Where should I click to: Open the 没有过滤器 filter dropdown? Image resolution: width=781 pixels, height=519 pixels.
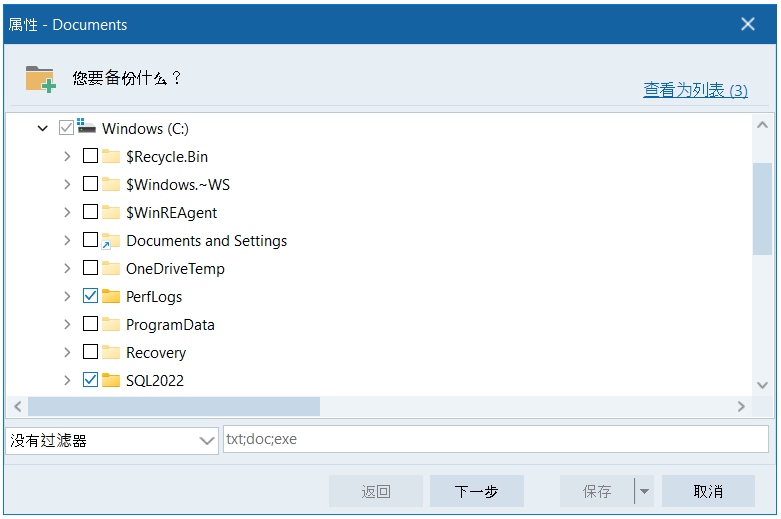click(207, 440)
